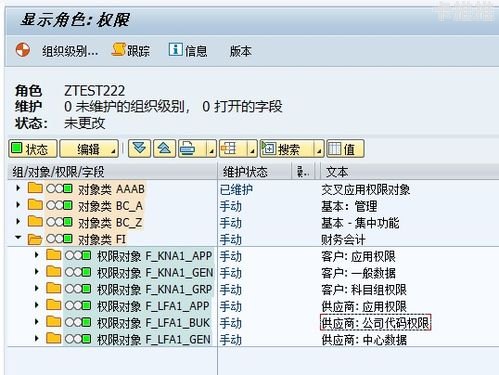Click 已维护 status cell

point(236,189)
